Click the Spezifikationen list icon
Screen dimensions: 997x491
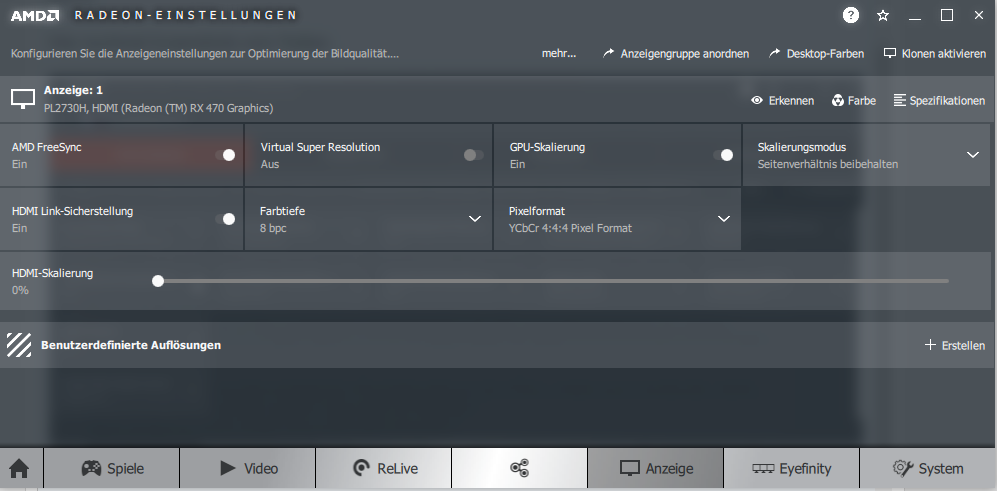(x=899, y=100)
